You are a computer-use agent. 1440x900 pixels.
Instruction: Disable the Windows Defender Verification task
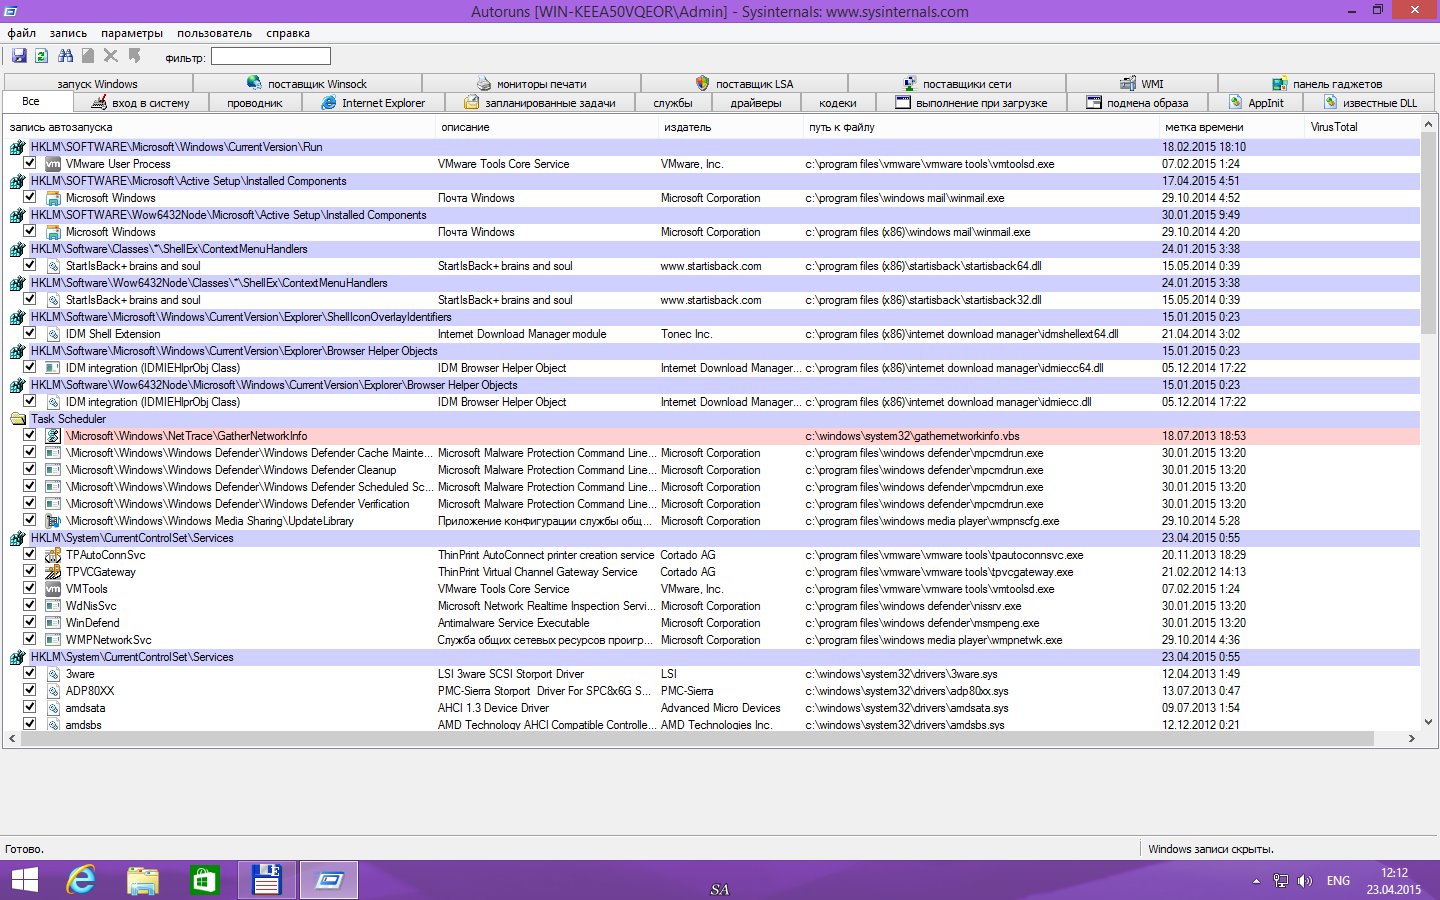[x=30, y=503]
